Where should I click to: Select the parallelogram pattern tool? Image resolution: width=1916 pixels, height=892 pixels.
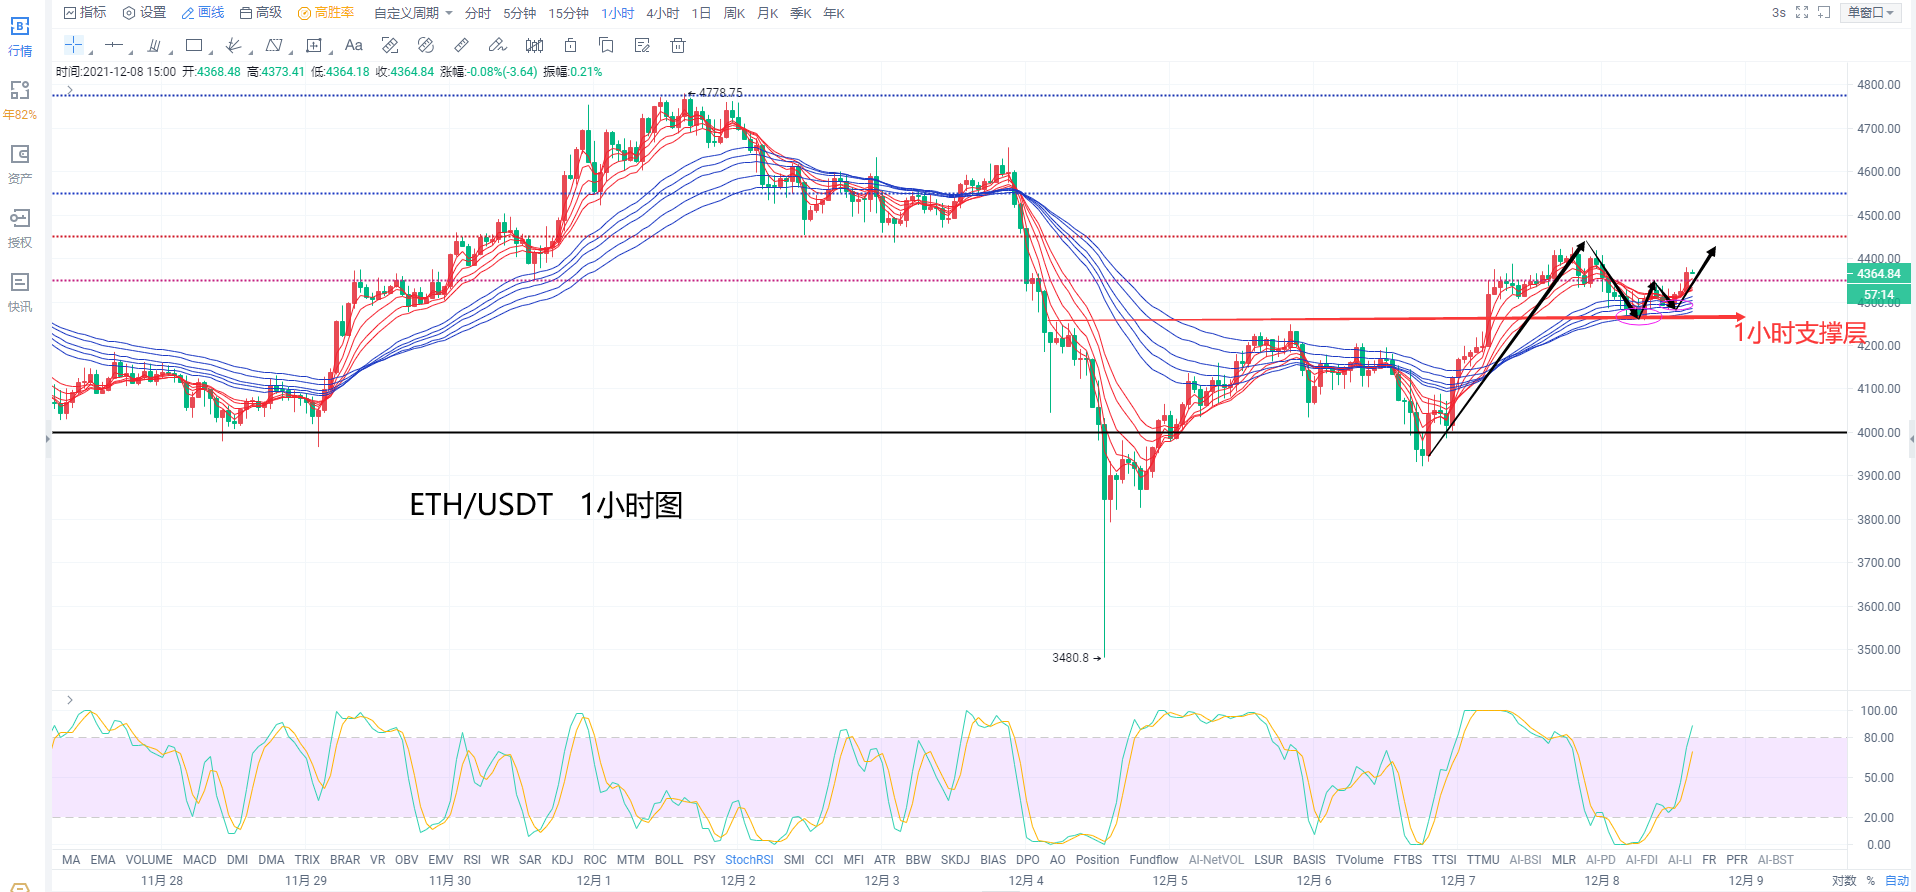(x=273, y=45)
